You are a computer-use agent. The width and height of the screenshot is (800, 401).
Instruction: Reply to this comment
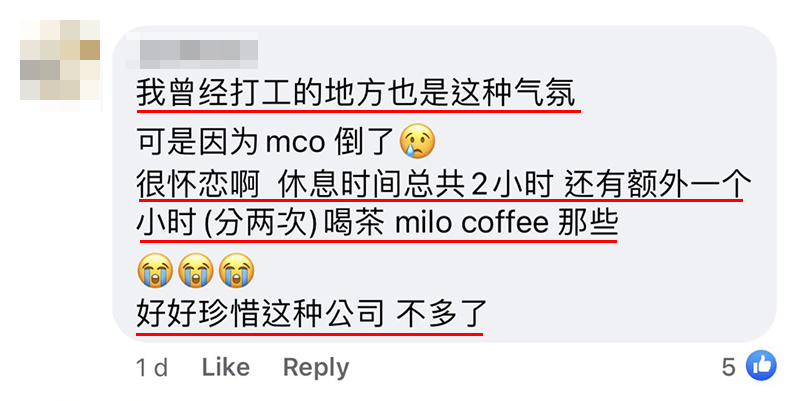click(x=316, y=368)
